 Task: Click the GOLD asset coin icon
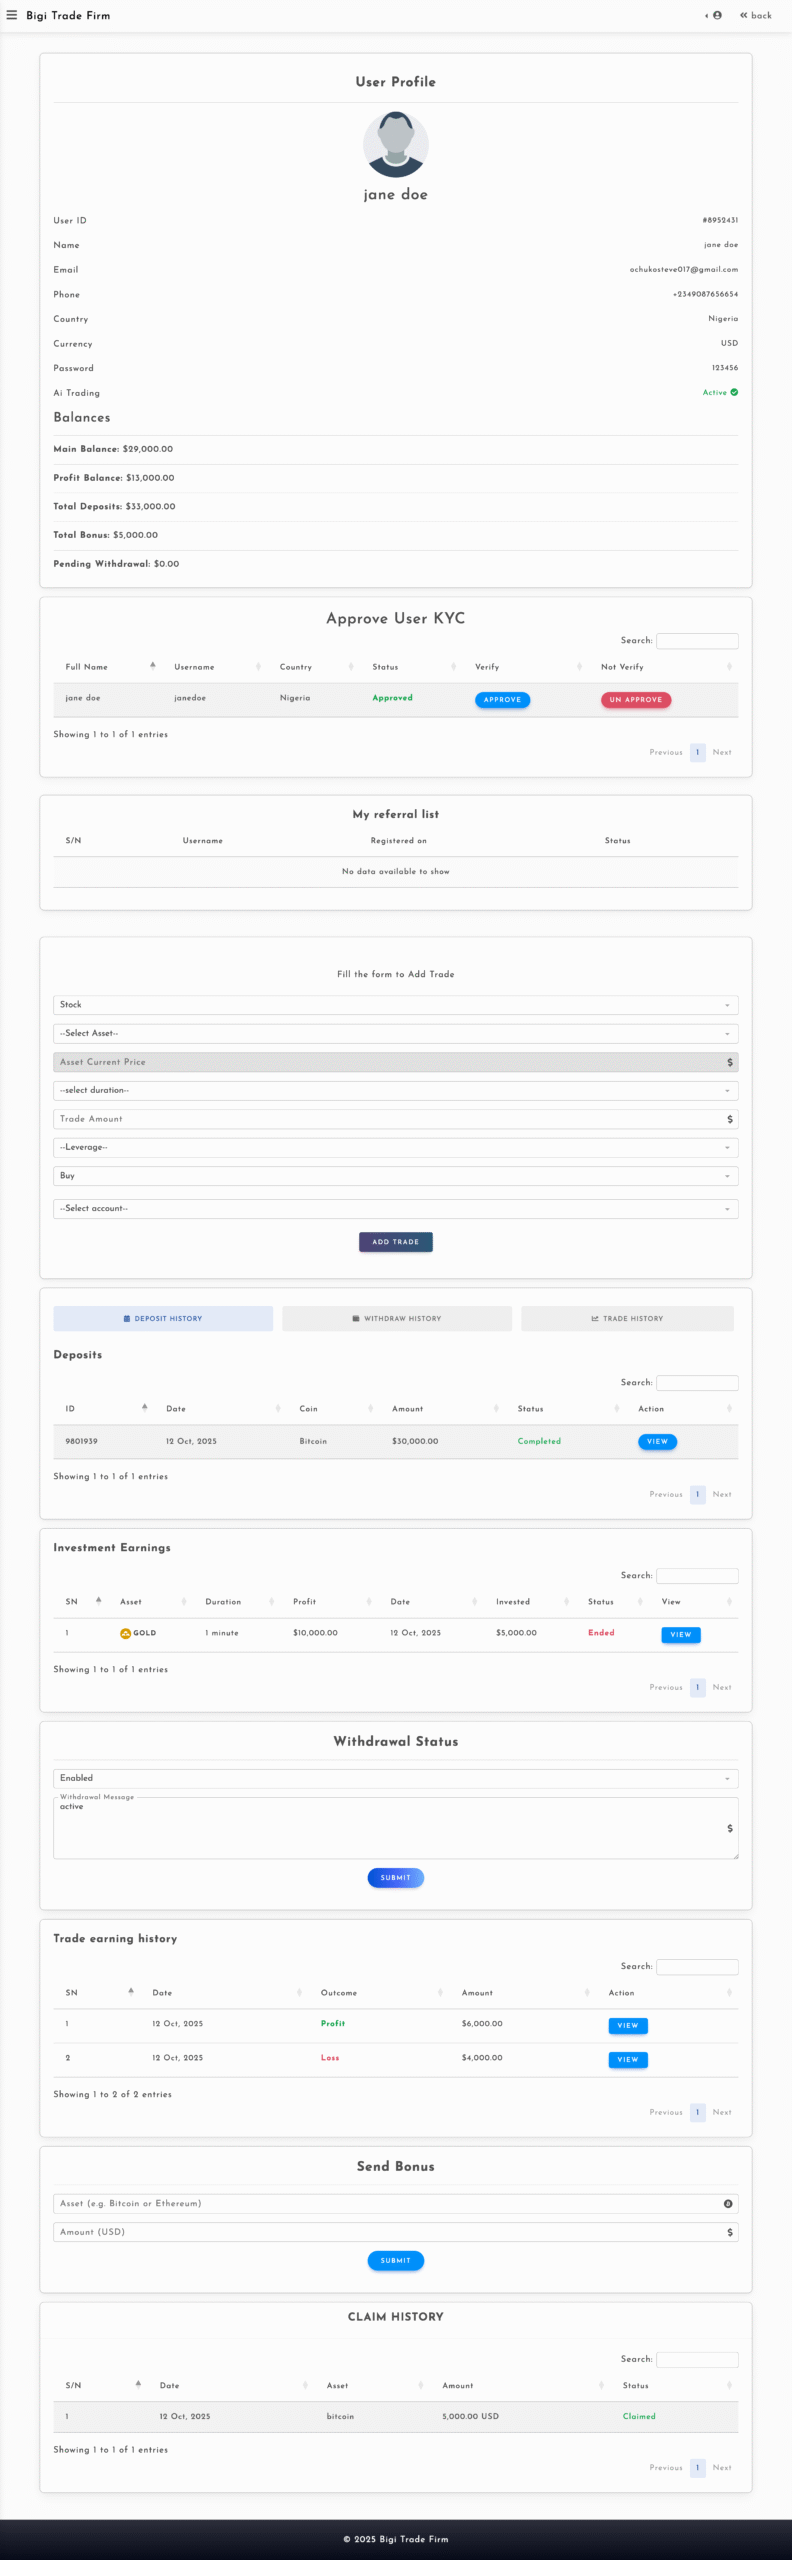125,1633
